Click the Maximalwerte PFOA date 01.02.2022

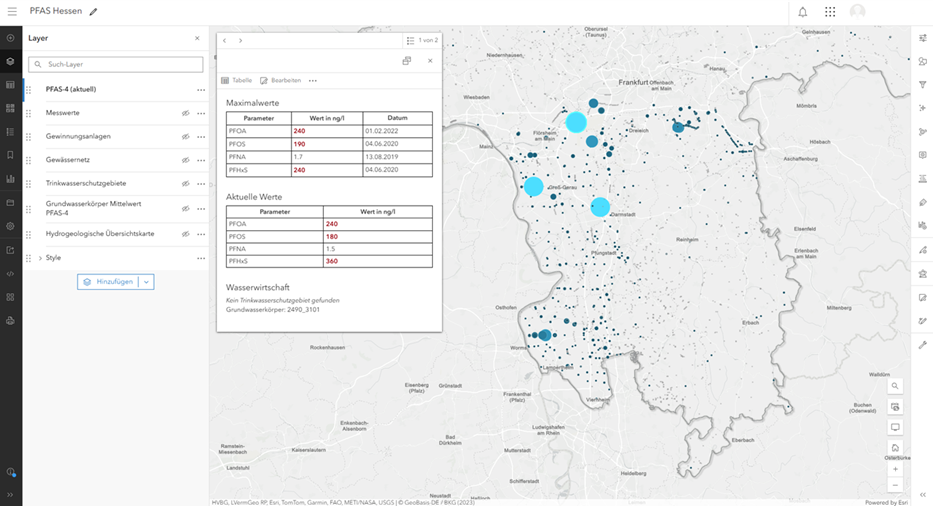pos(382,131)
